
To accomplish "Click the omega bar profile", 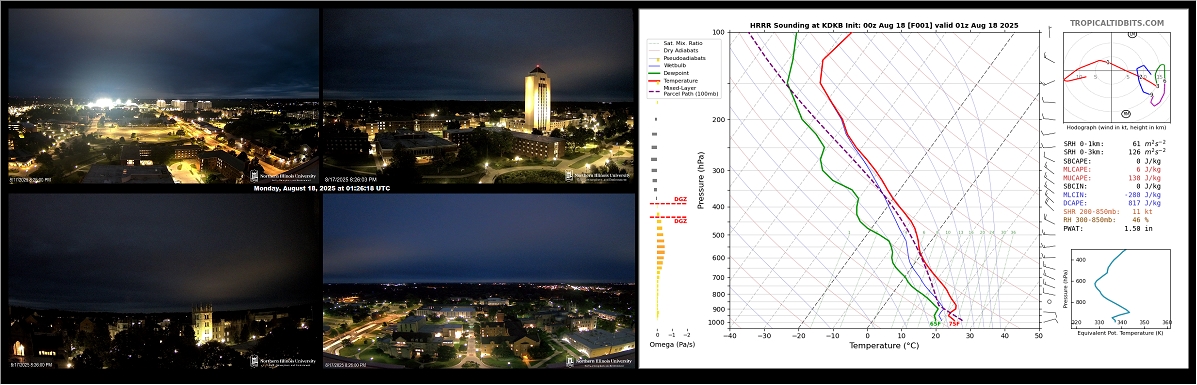I will (x=658, y=218).
